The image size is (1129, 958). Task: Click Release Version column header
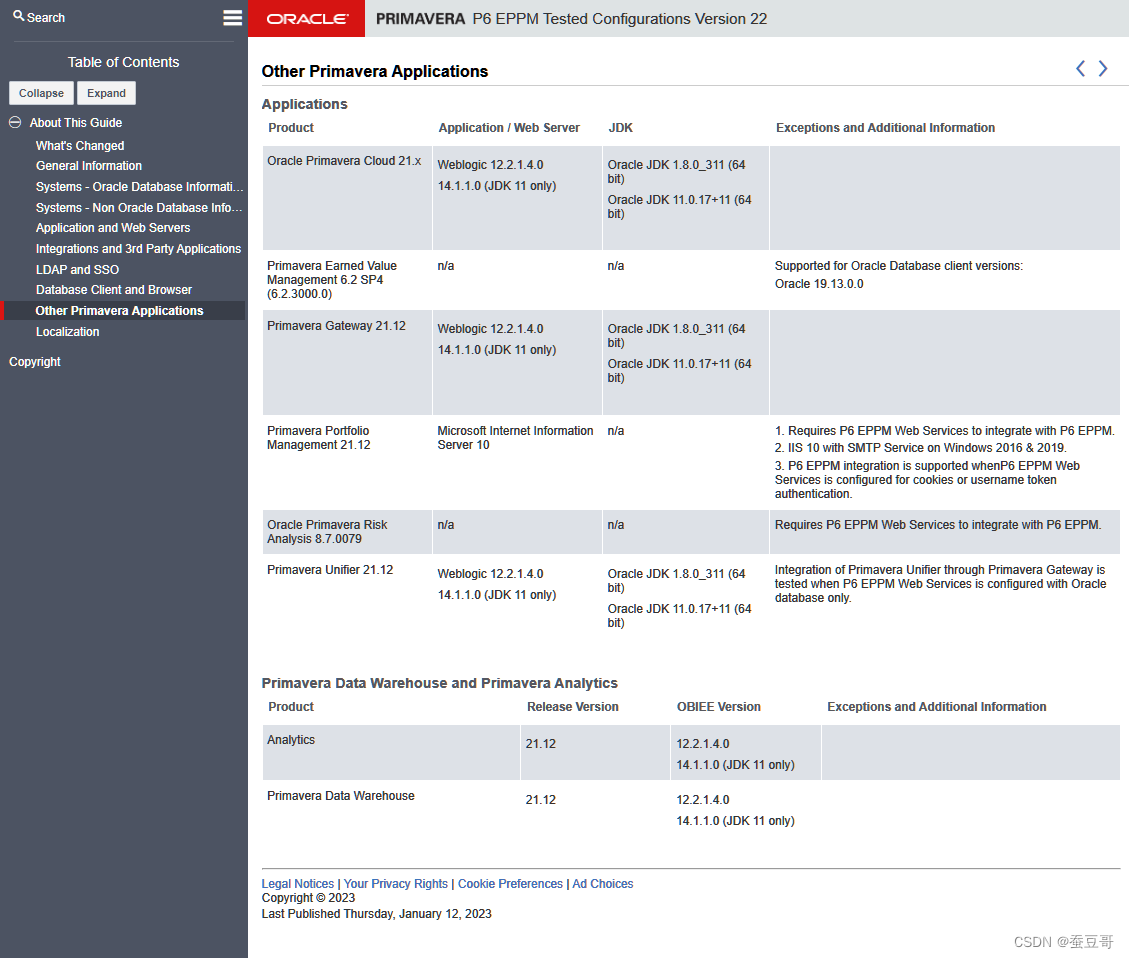[x=572, y=707]
